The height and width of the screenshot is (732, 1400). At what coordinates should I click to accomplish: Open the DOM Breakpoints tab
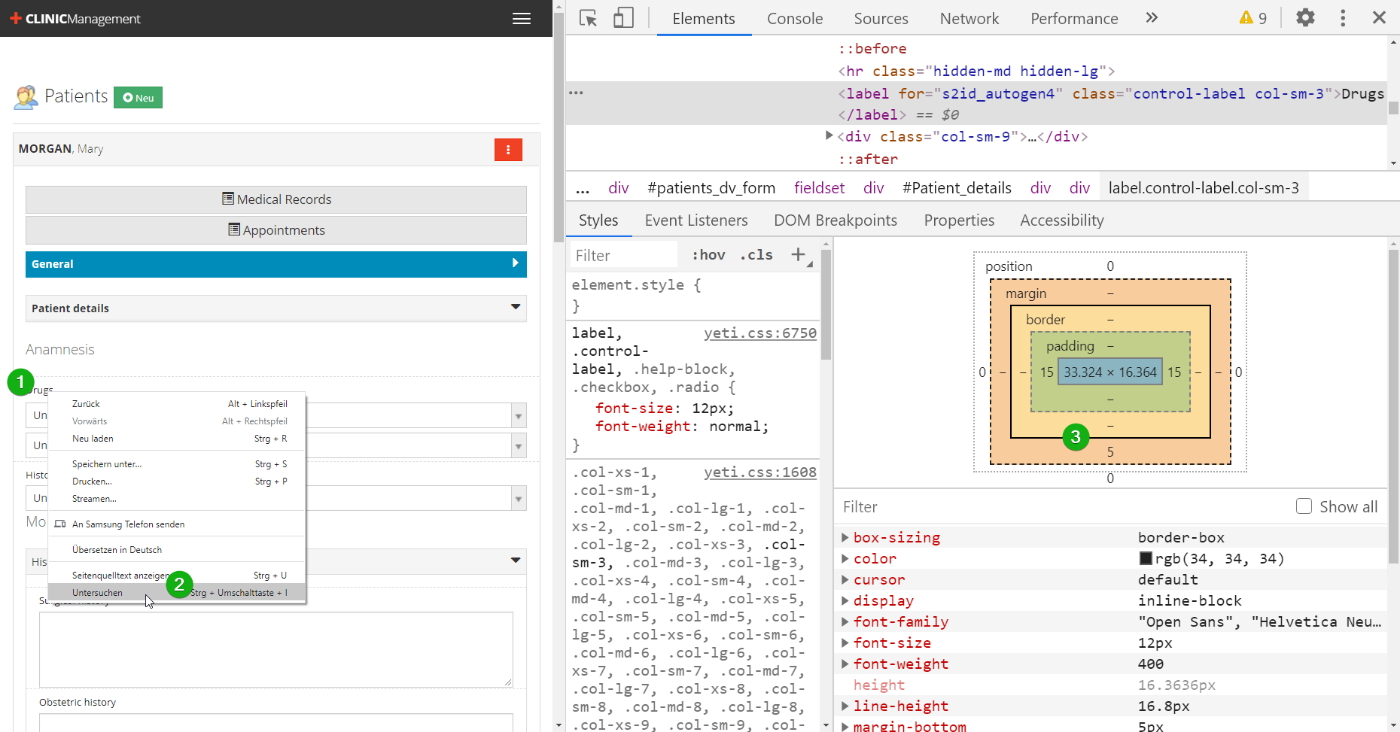point(835,220)
